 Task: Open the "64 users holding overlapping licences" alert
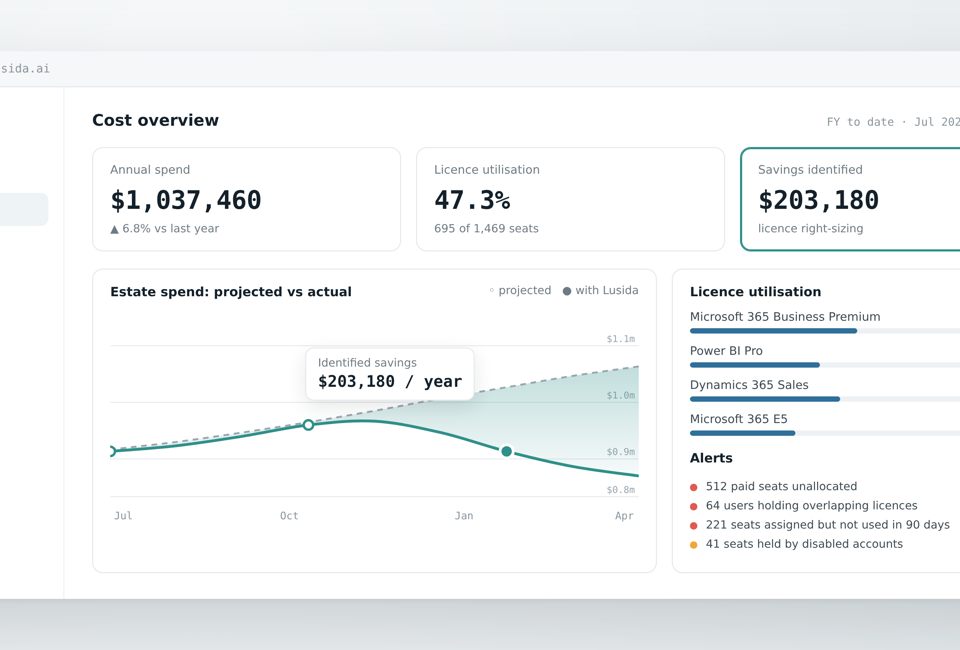(x=804, y=506)
